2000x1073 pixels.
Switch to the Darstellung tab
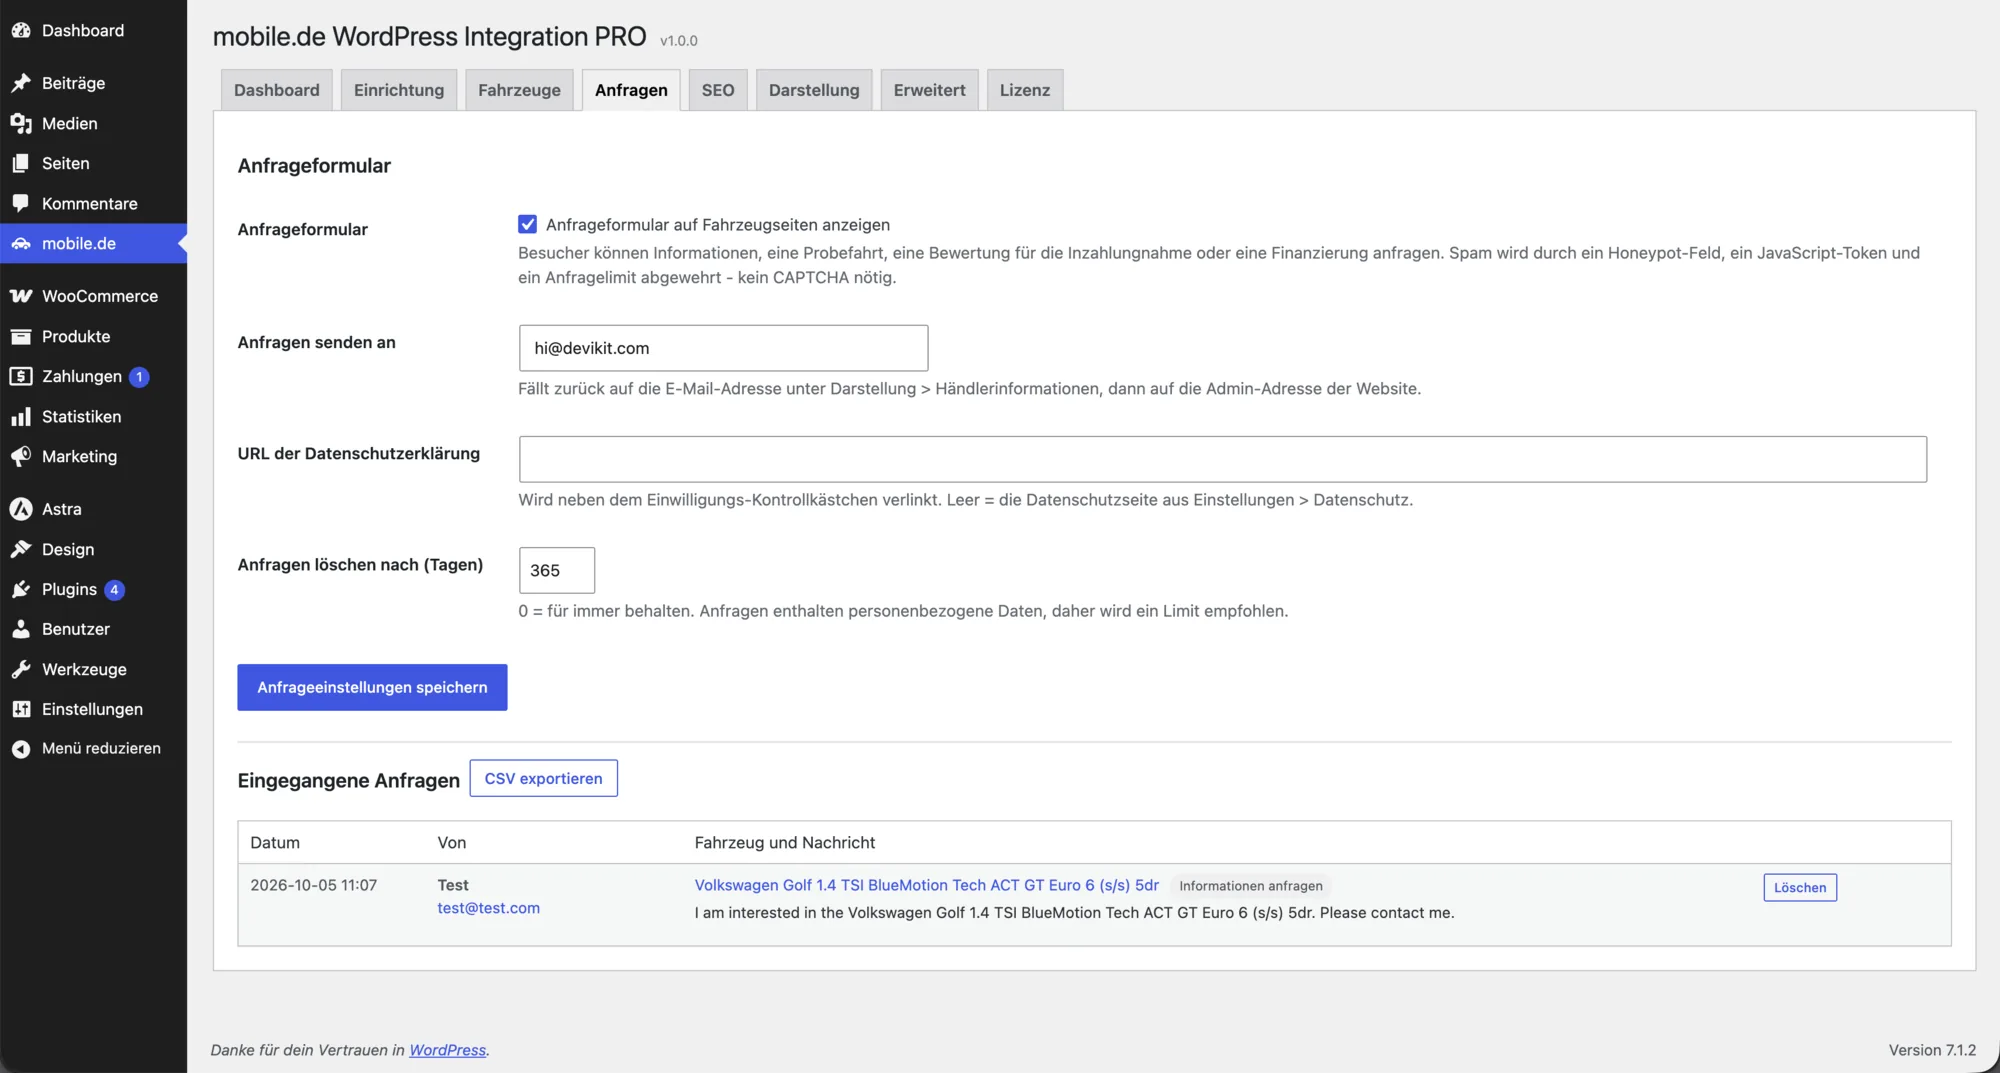point(814,90)
